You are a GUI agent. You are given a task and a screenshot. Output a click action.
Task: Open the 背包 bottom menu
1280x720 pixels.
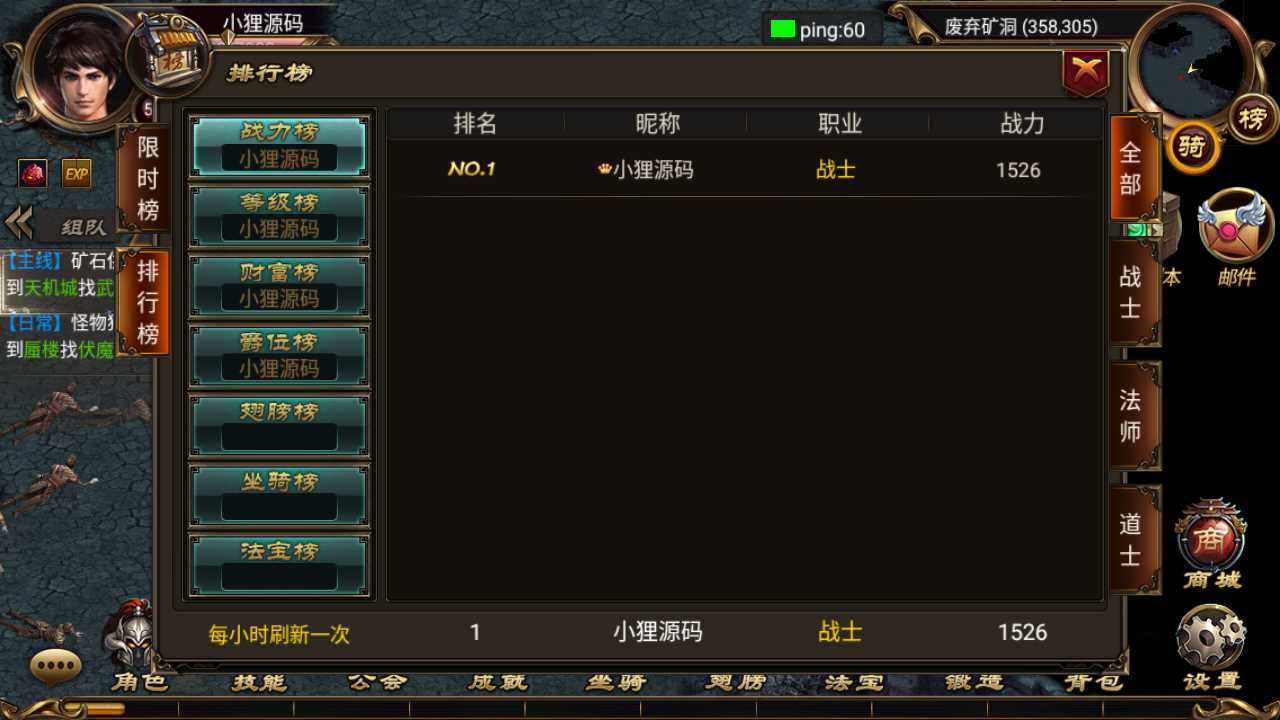1093,682
